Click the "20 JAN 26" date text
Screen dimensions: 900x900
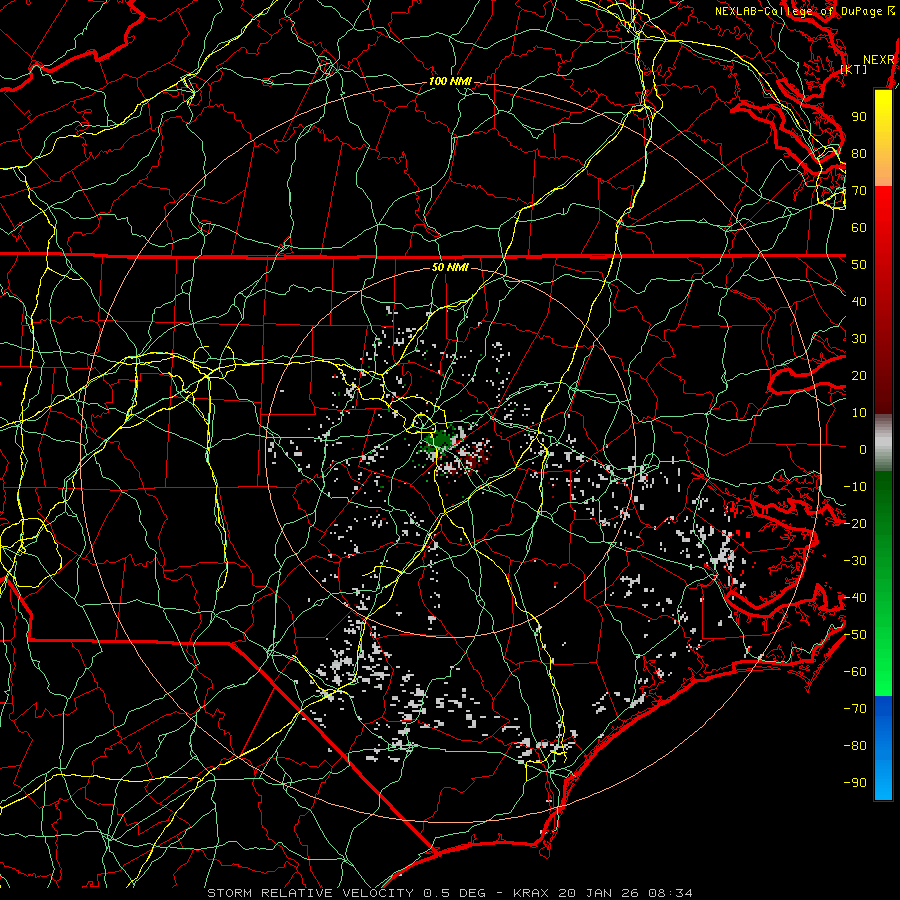(x=599, y=893)
